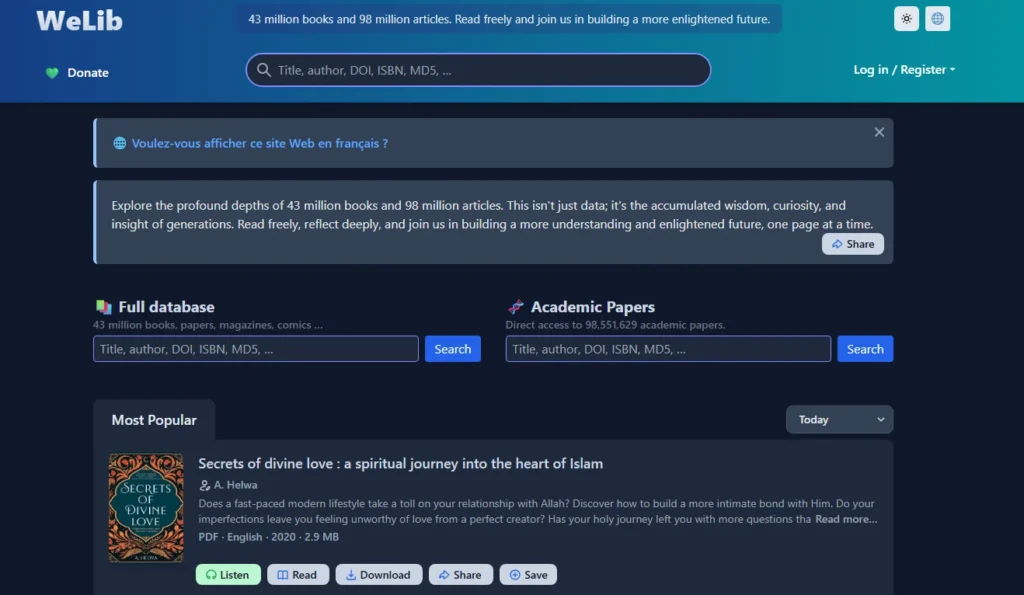The width and height of the screenshot is (1024, 595).
Task: Click the Secrets of Divine Love cover thumbnail
Action: point(146,508)
